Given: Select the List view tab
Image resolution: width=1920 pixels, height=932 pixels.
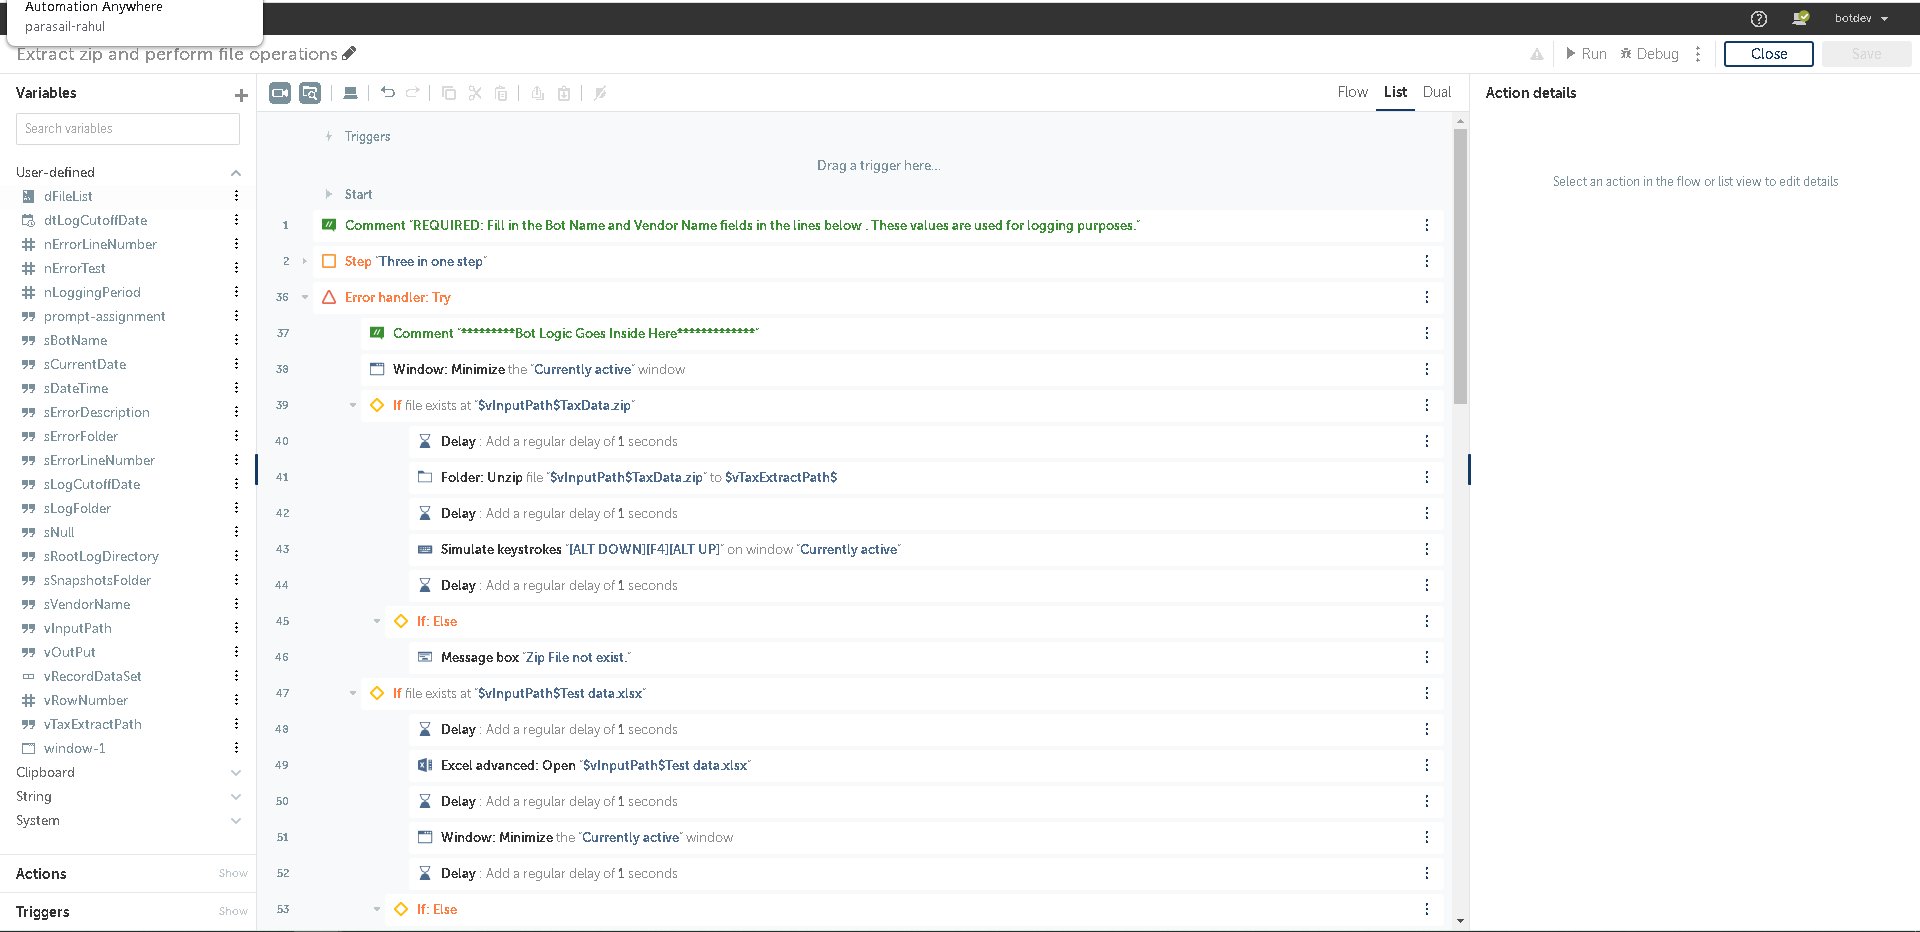Looking at the screenshot, I should 1395,92.
